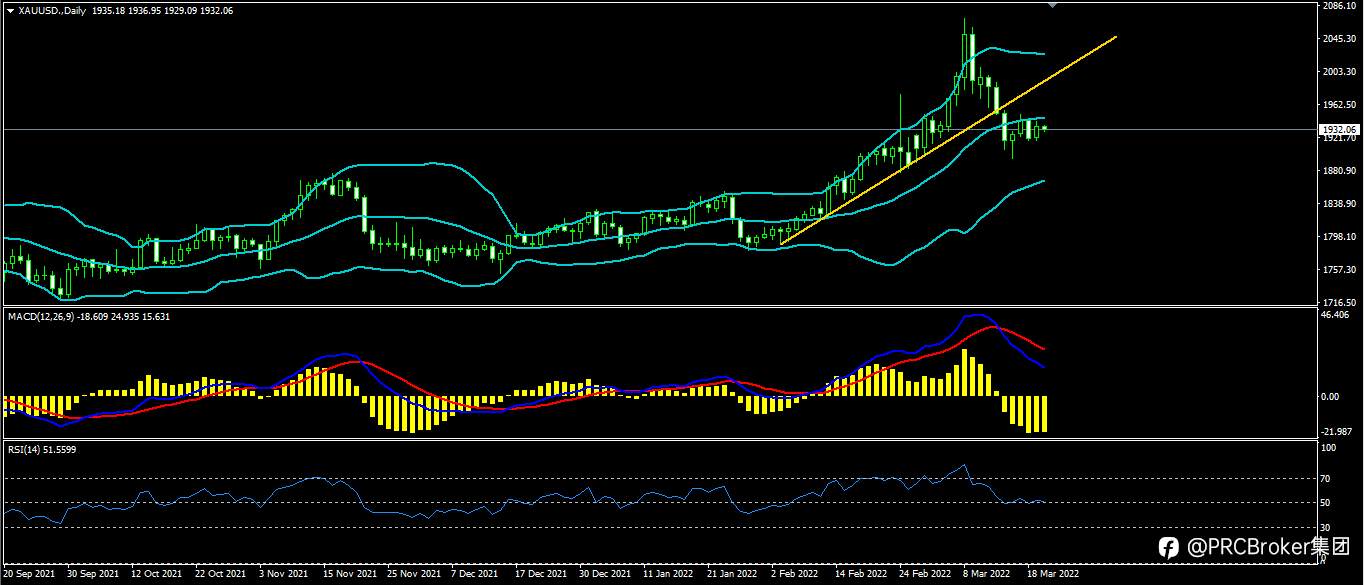Click the MACD(12,26,9) indicator label

point(39,316)
